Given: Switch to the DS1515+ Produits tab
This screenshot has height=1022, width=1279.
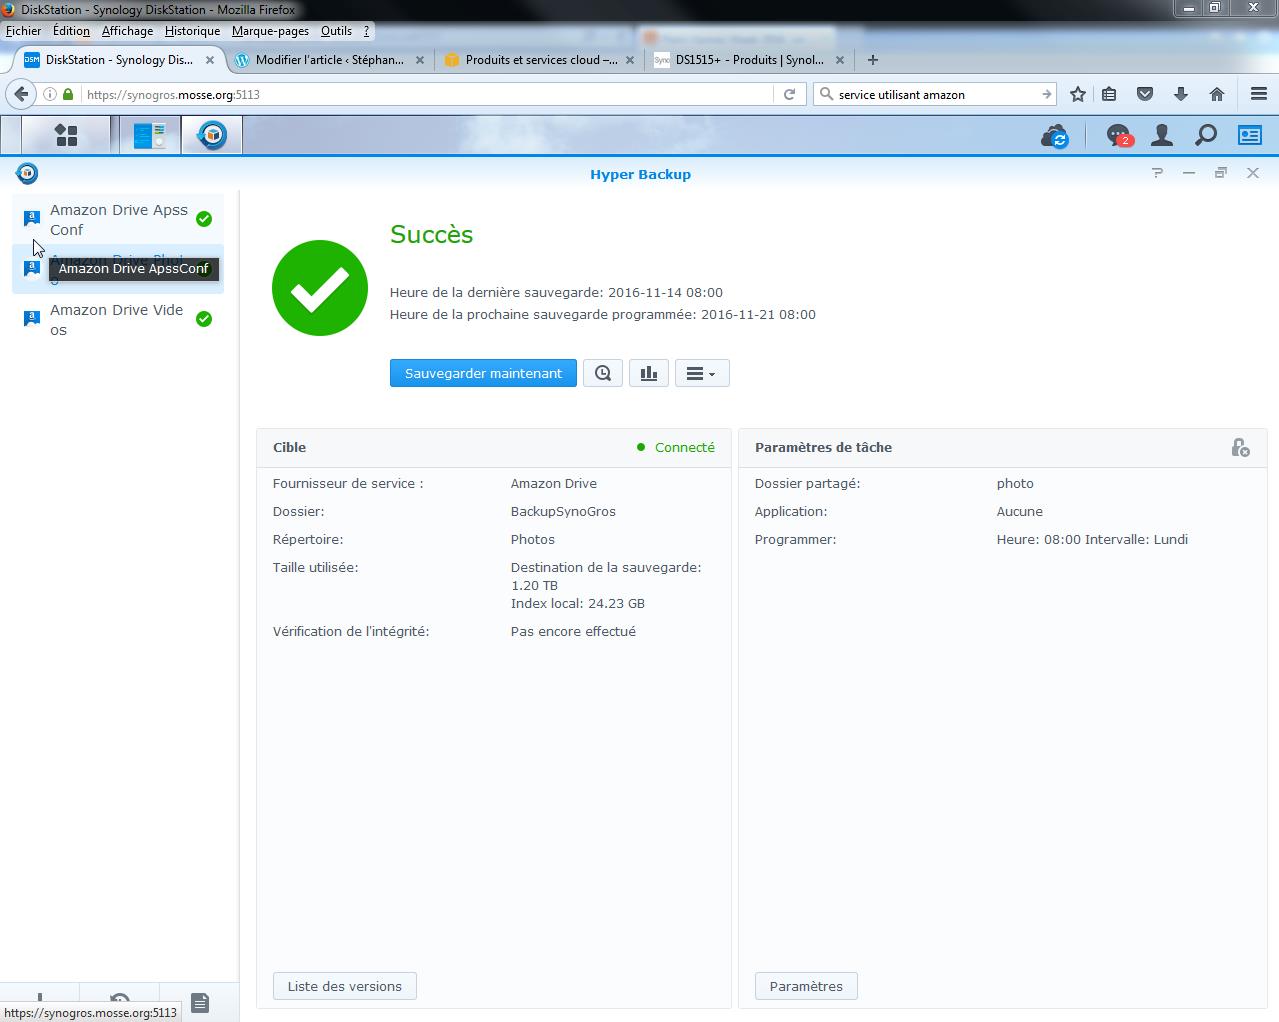Looking at the screenshot, I should click(x=748, y=60).
